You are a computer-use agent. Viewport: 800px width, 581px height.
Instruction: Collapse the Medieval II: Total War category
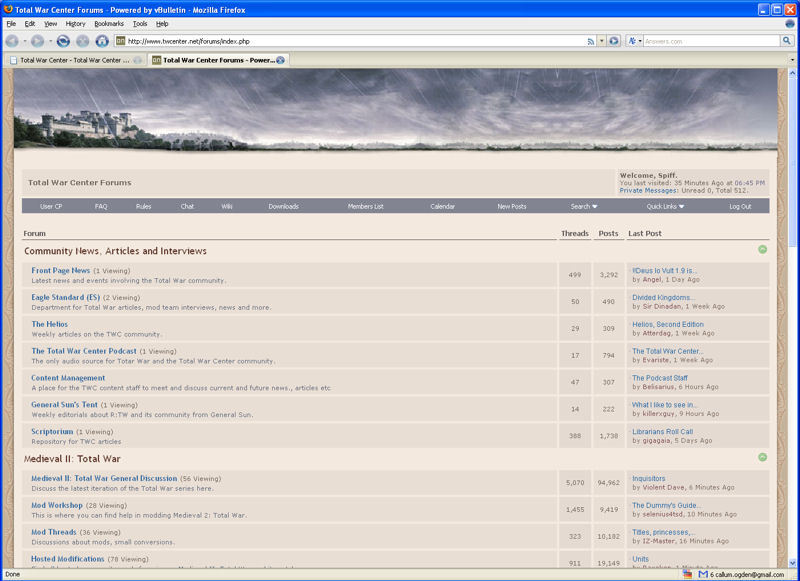(x=762, y=457)
